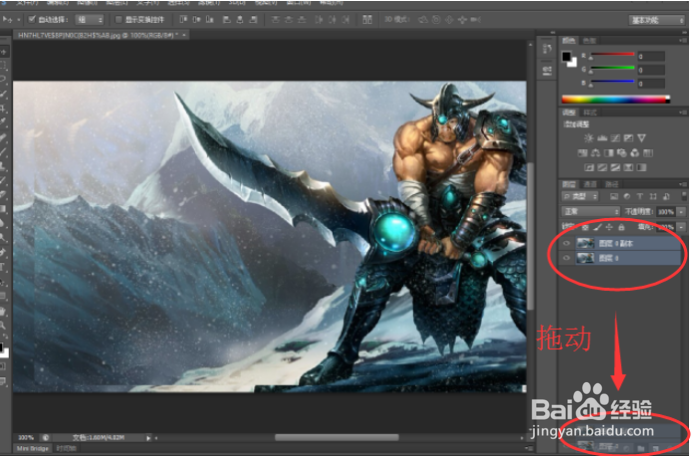Toggle Lock image pixels brush icon

(x=597, y=227)
